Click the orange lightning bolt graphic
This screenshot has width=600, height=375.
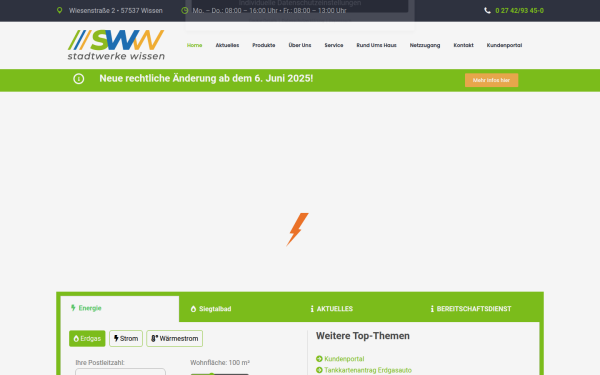[x=297, y=229]
